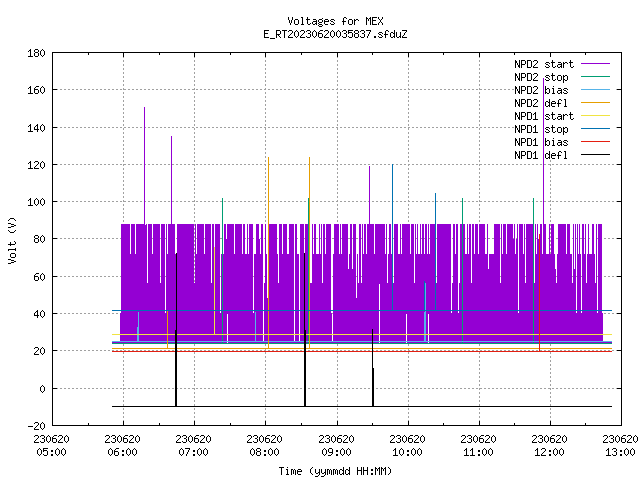Click the x-axis tick label 05:00
This screenshot has width=640, height=480.
(51, 452)
